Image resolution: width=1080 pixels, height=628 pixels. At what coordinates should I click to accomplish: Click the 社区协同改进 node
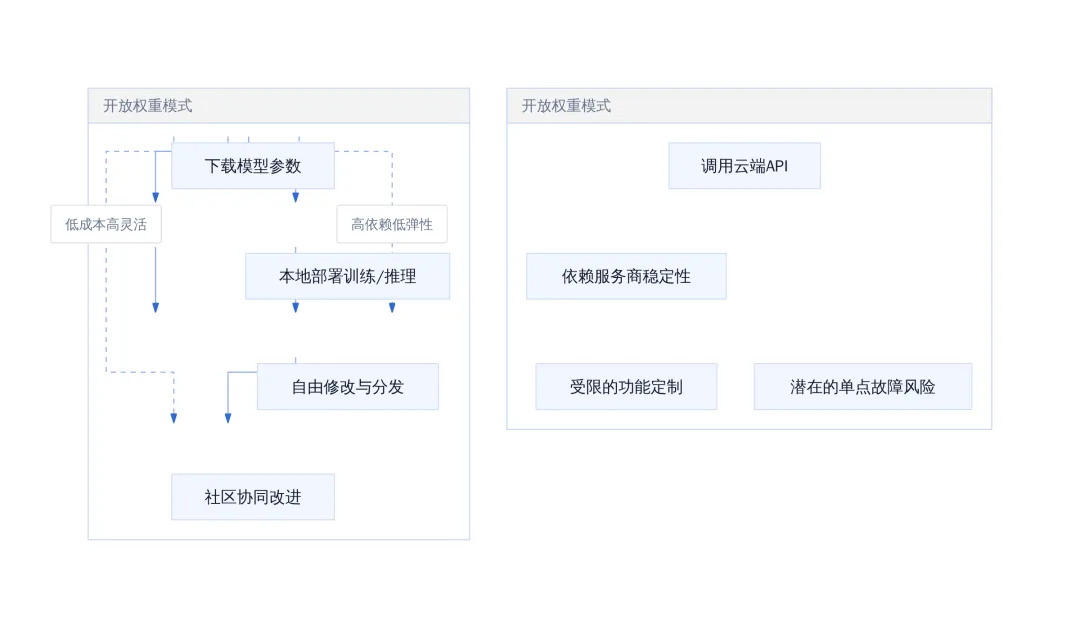point(253,496)
